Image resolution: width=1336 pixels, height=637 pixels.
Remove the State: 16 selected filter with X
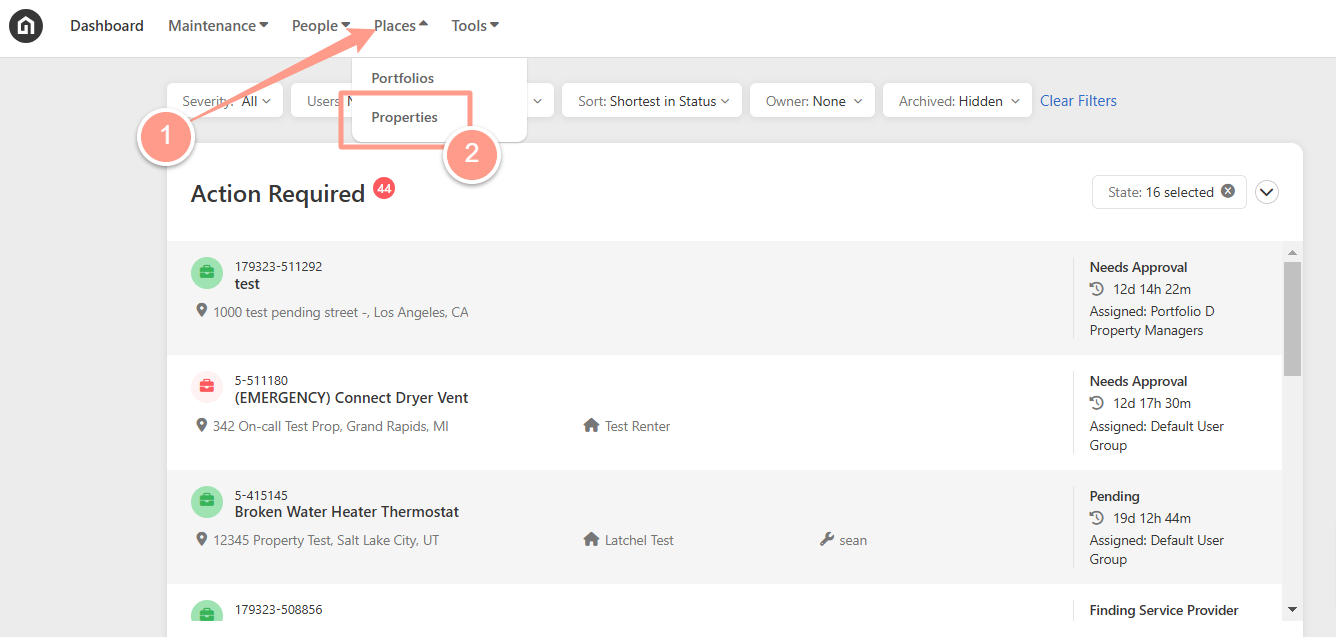1228,191
